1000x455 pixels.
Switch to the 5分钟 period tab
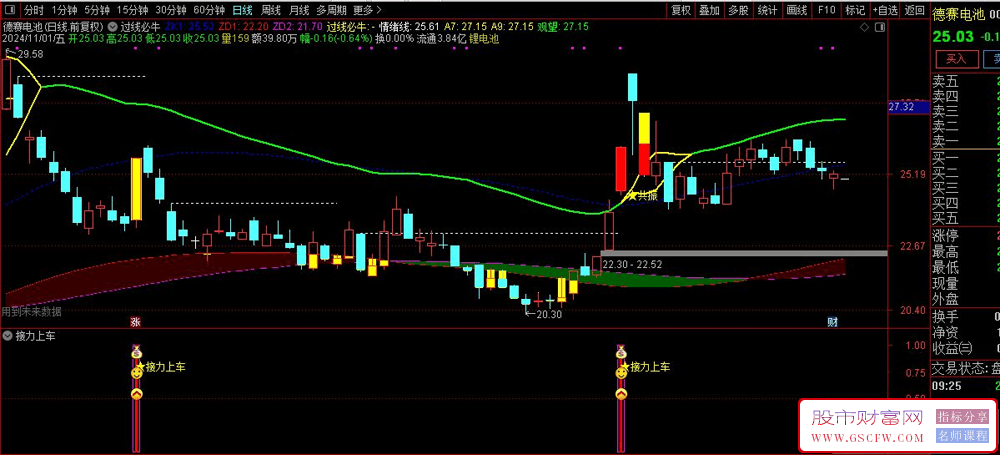(97, 10)
